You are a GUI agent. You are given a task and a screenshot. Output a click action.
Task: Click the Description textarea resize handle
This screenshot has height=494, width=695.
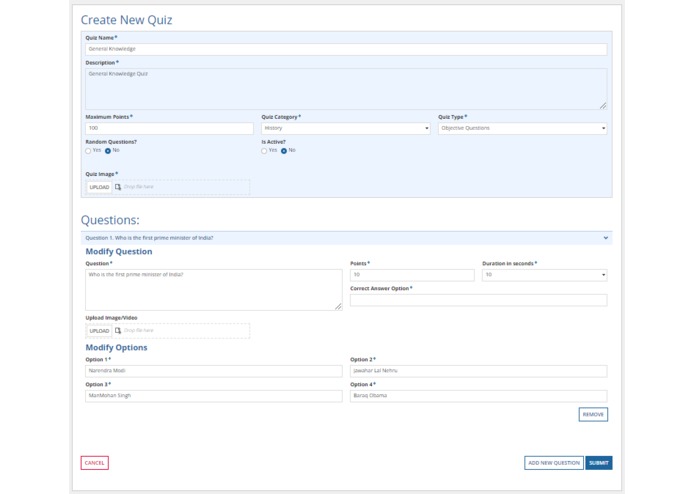(603, 105)
